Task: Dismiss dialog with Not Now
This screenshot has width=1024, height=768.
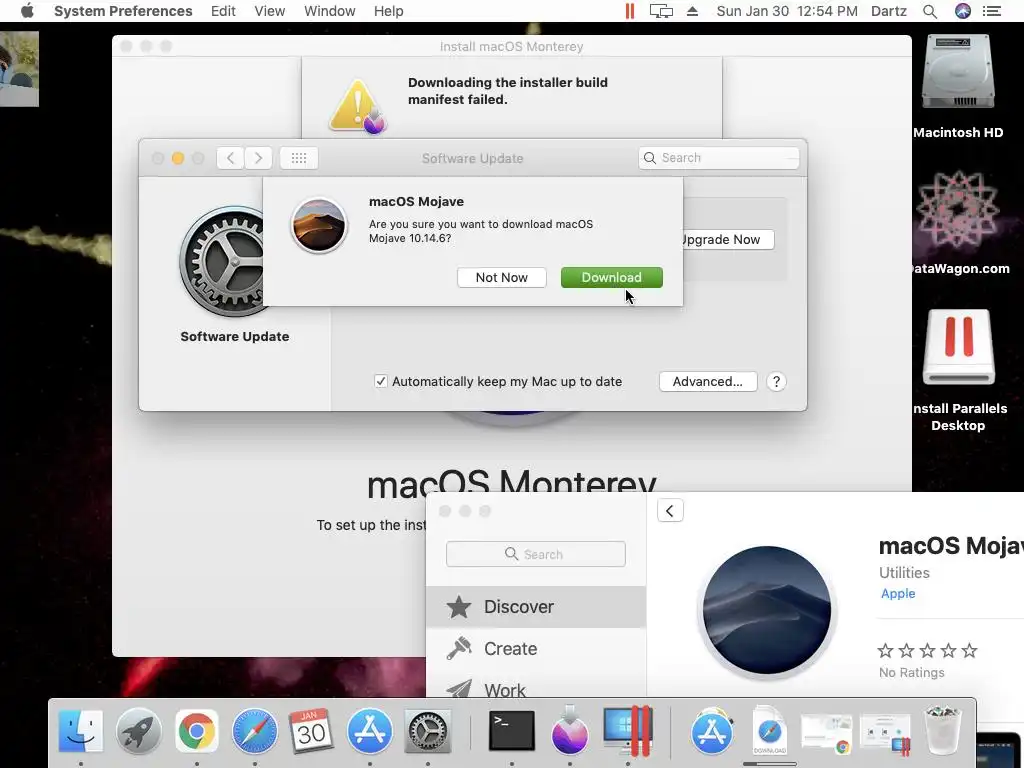Action: 502,278
